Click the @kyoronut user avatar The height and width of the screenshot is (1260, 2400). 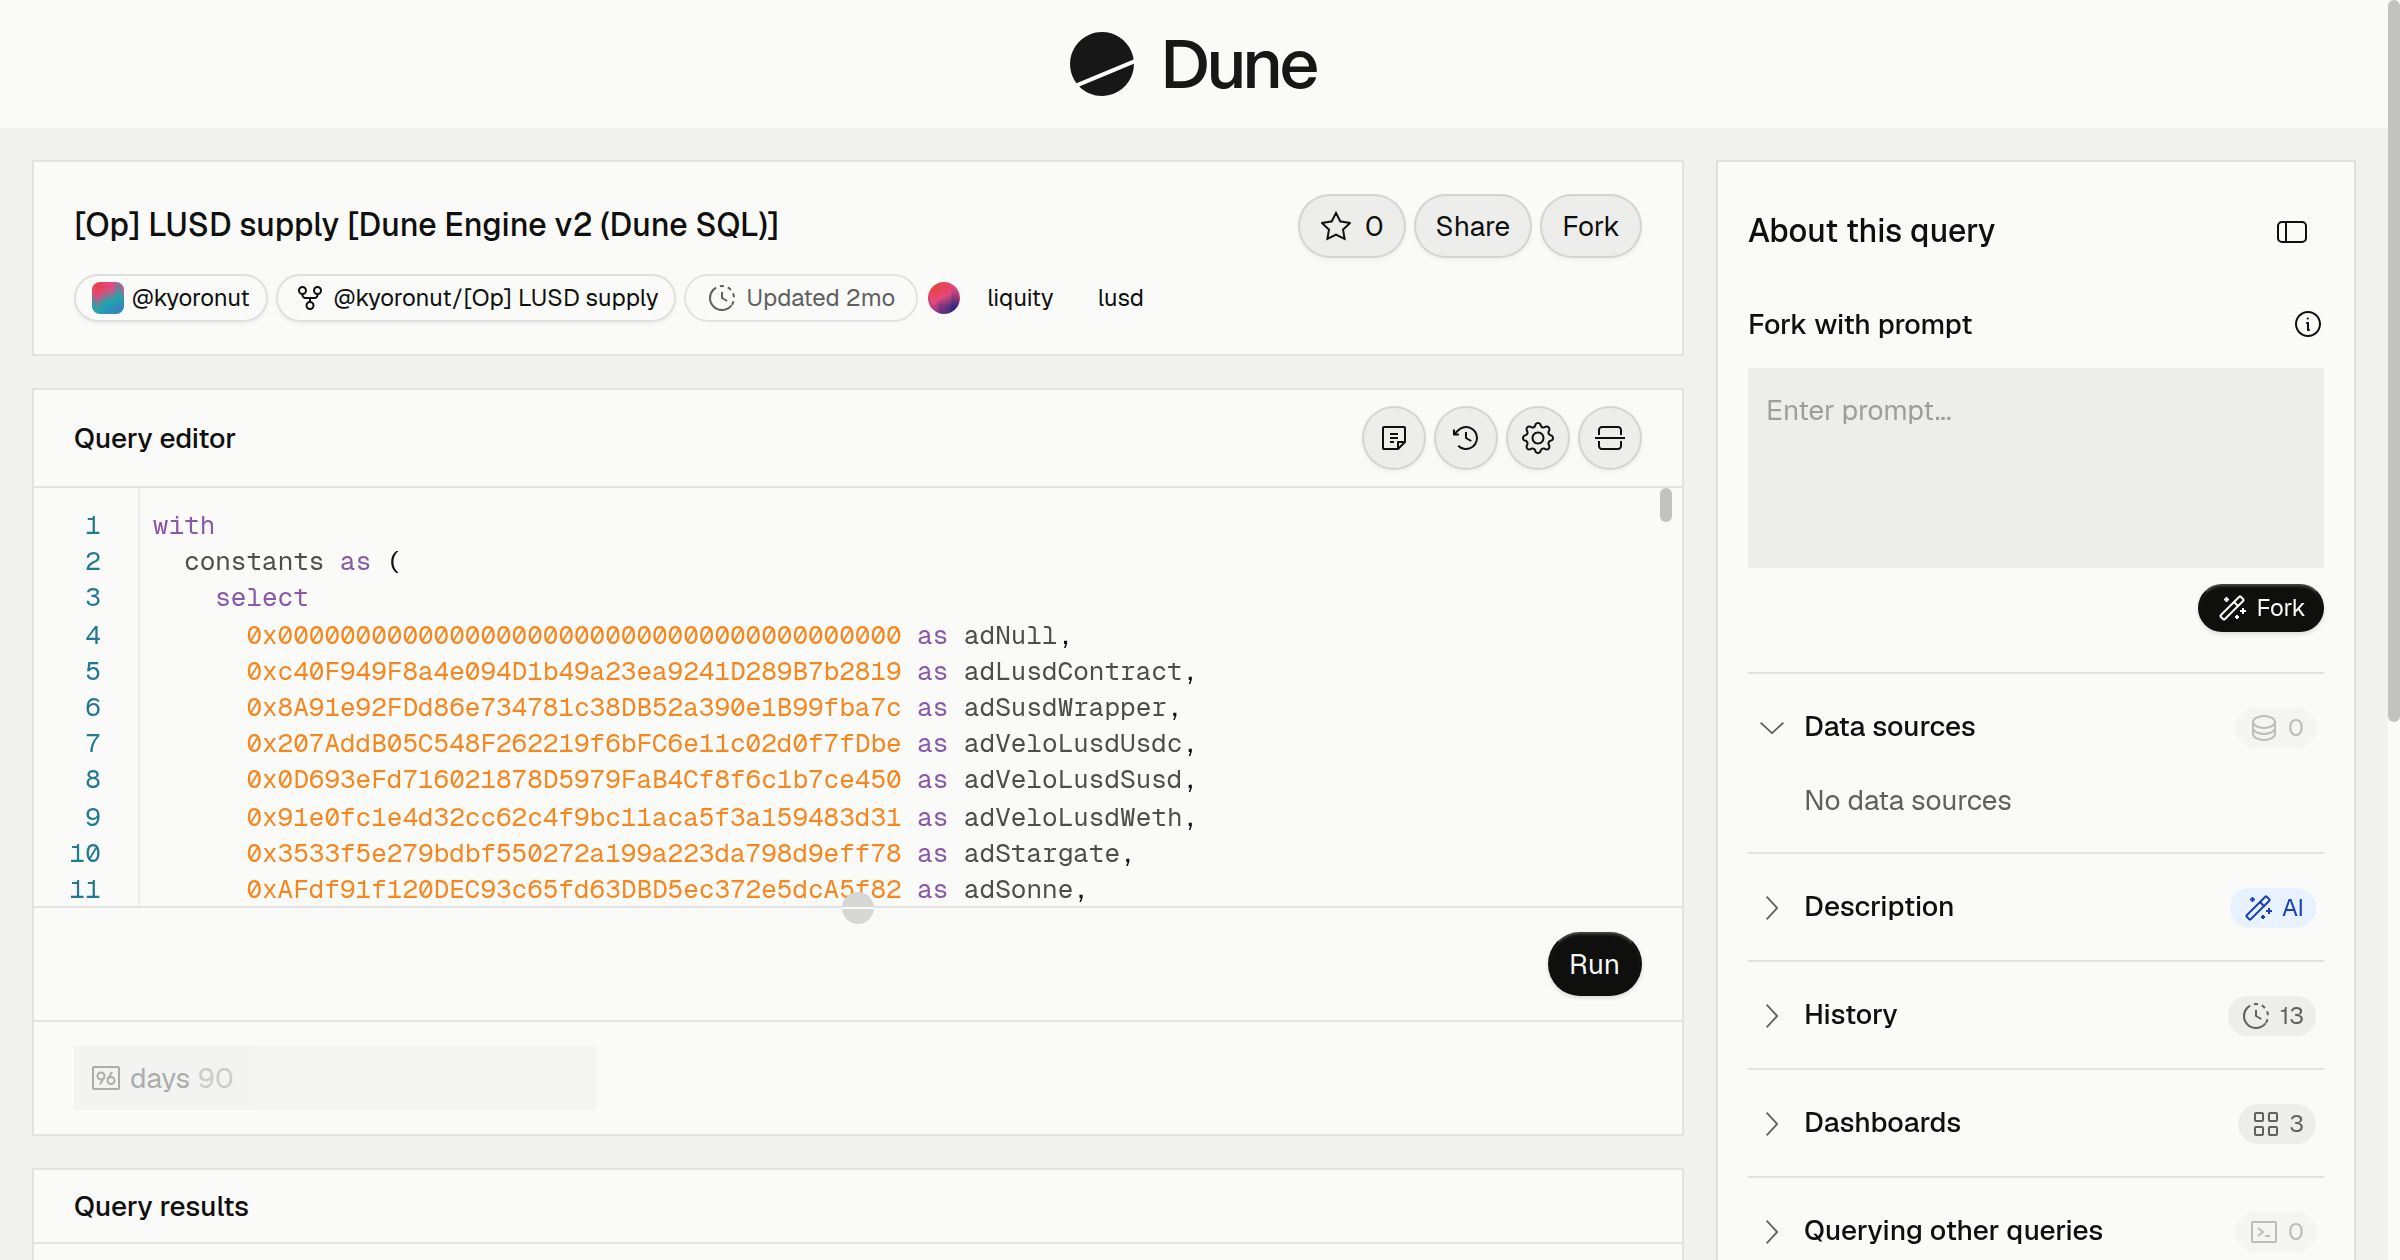coord(107,298)
